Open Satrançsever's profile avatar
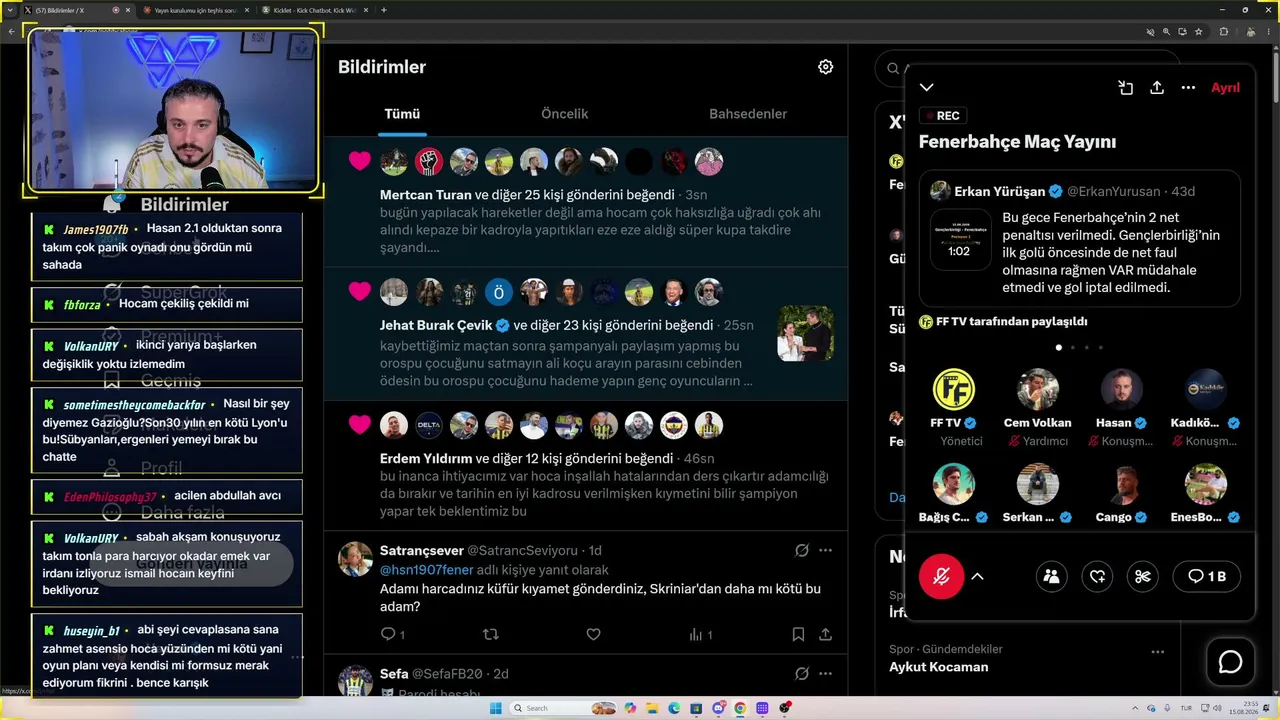This screenshot has width=1280, height=720. tap(355, 558)
